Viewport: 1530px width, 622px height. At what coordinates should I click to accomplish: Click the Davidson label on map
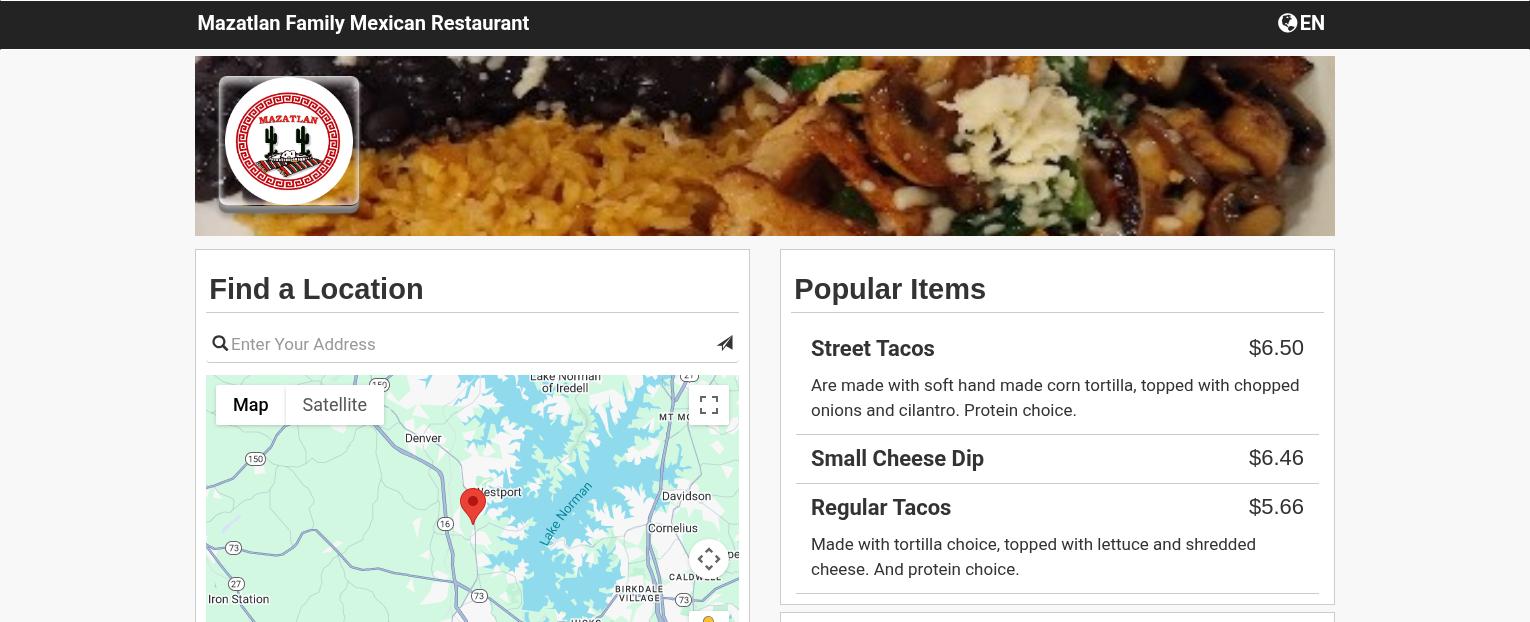click(686, 496)
